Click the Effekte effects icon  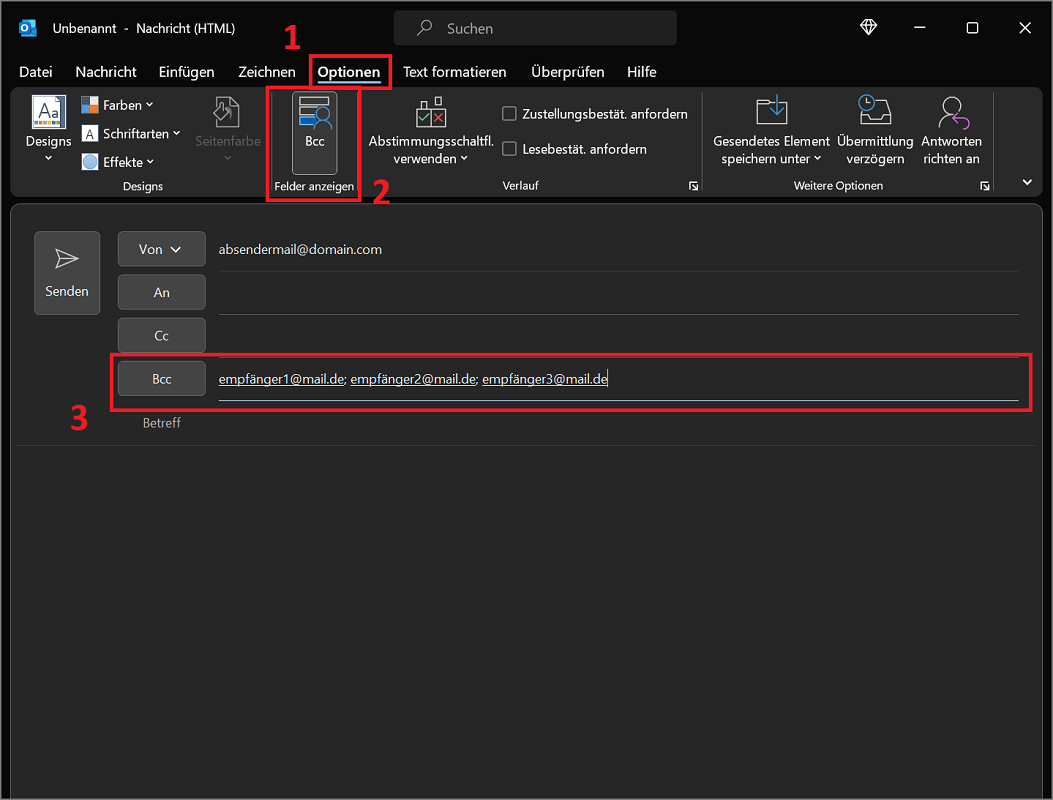tap(90, 162)
